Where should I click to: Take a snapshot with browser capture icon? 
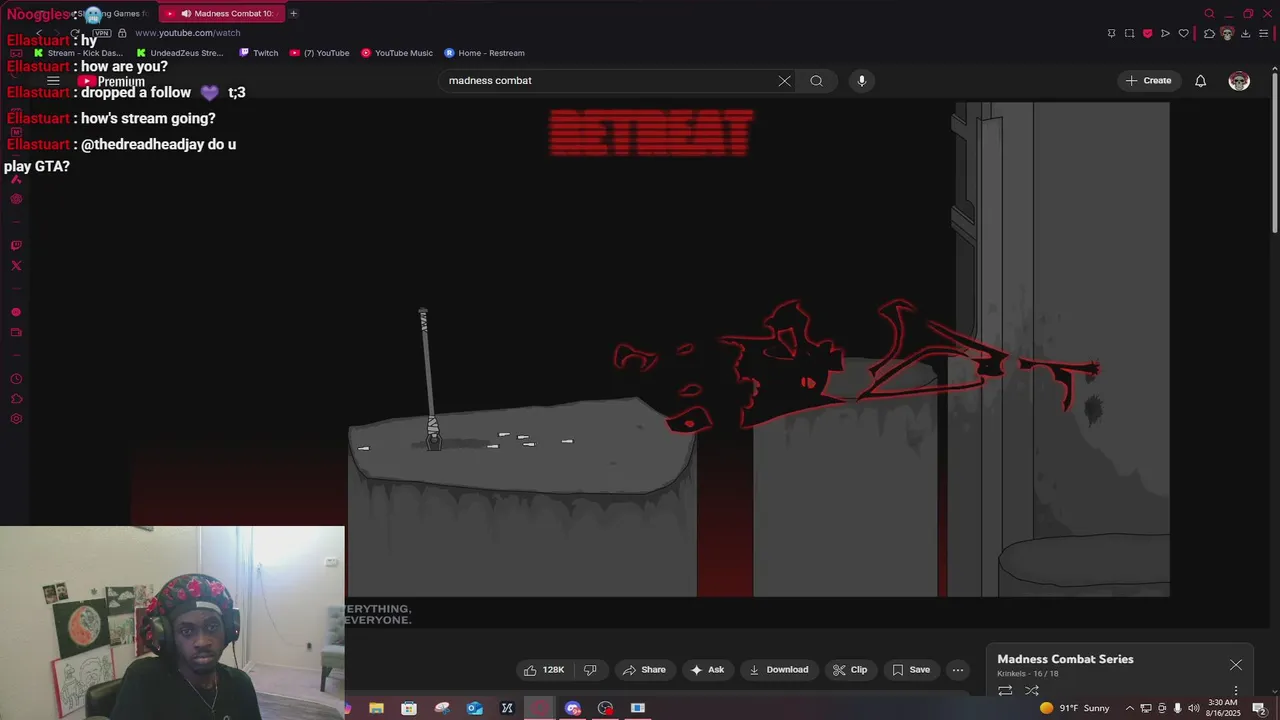1129,33
